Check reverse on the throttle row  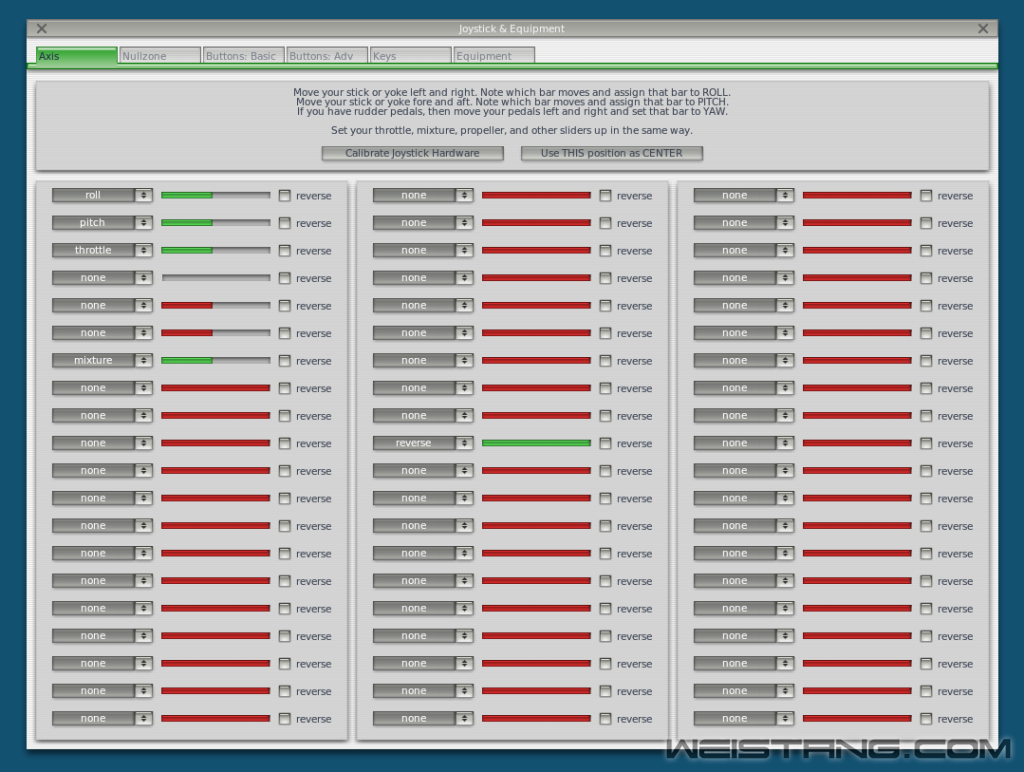coord(285,250)
